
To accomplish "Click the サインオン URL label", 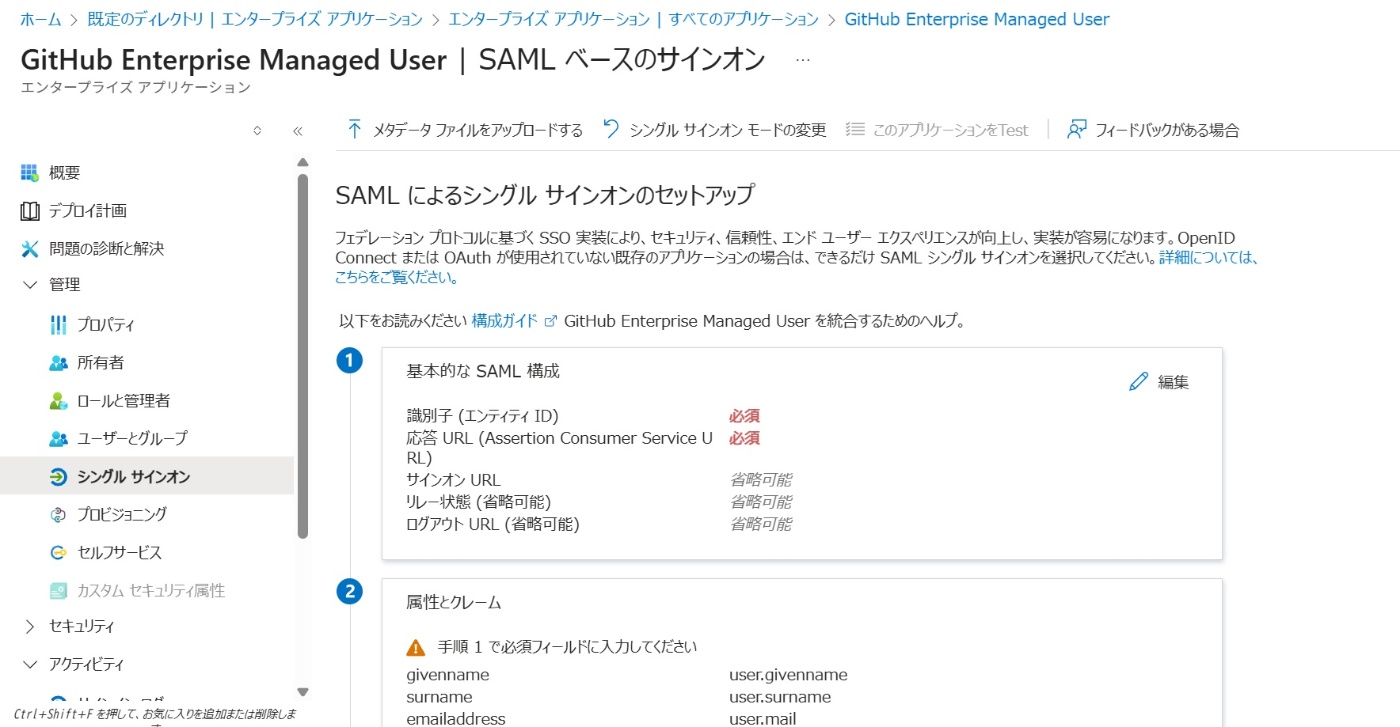I will 453,480.
